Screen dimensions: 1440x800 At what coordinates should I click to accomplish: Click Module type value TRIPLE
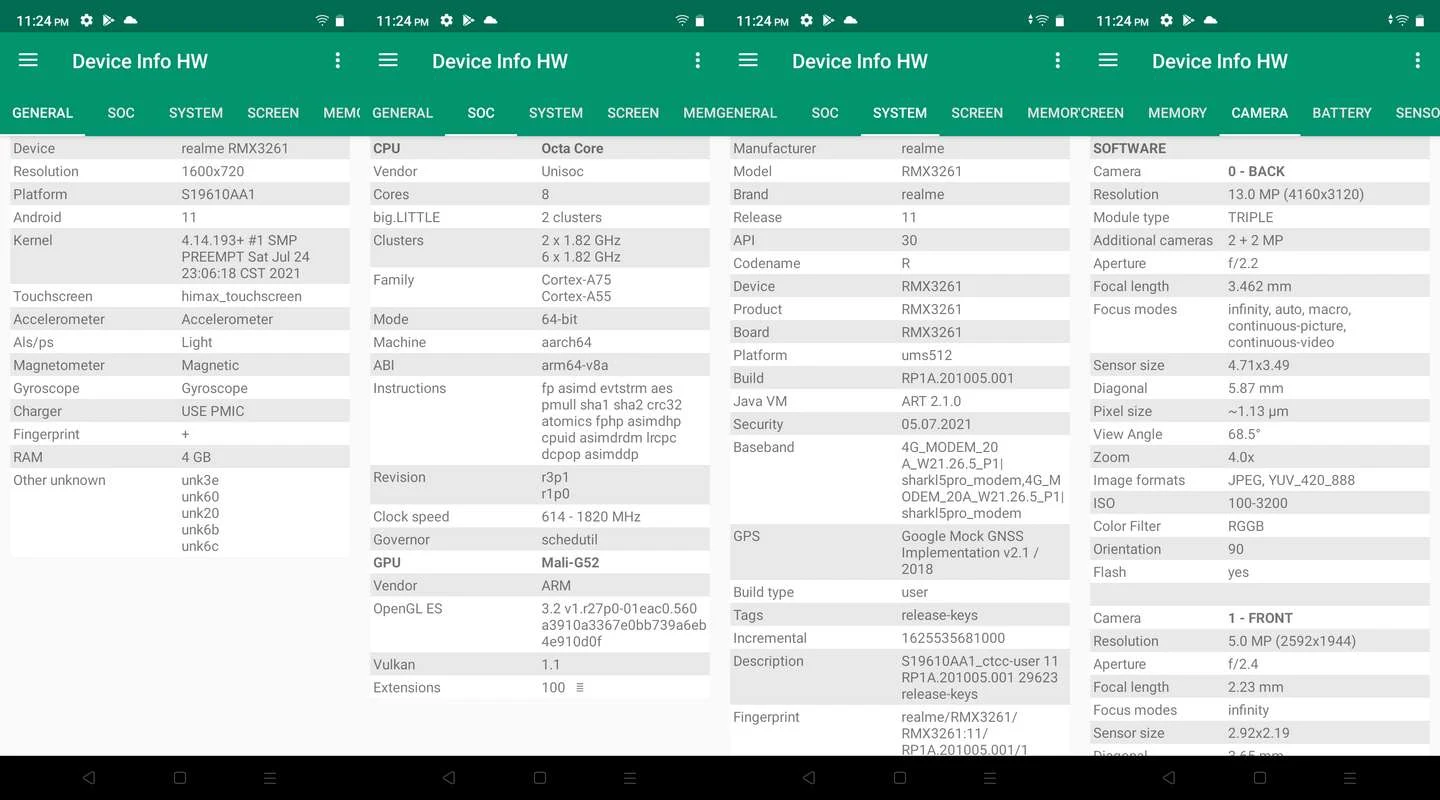click(x=1251, y=217)
